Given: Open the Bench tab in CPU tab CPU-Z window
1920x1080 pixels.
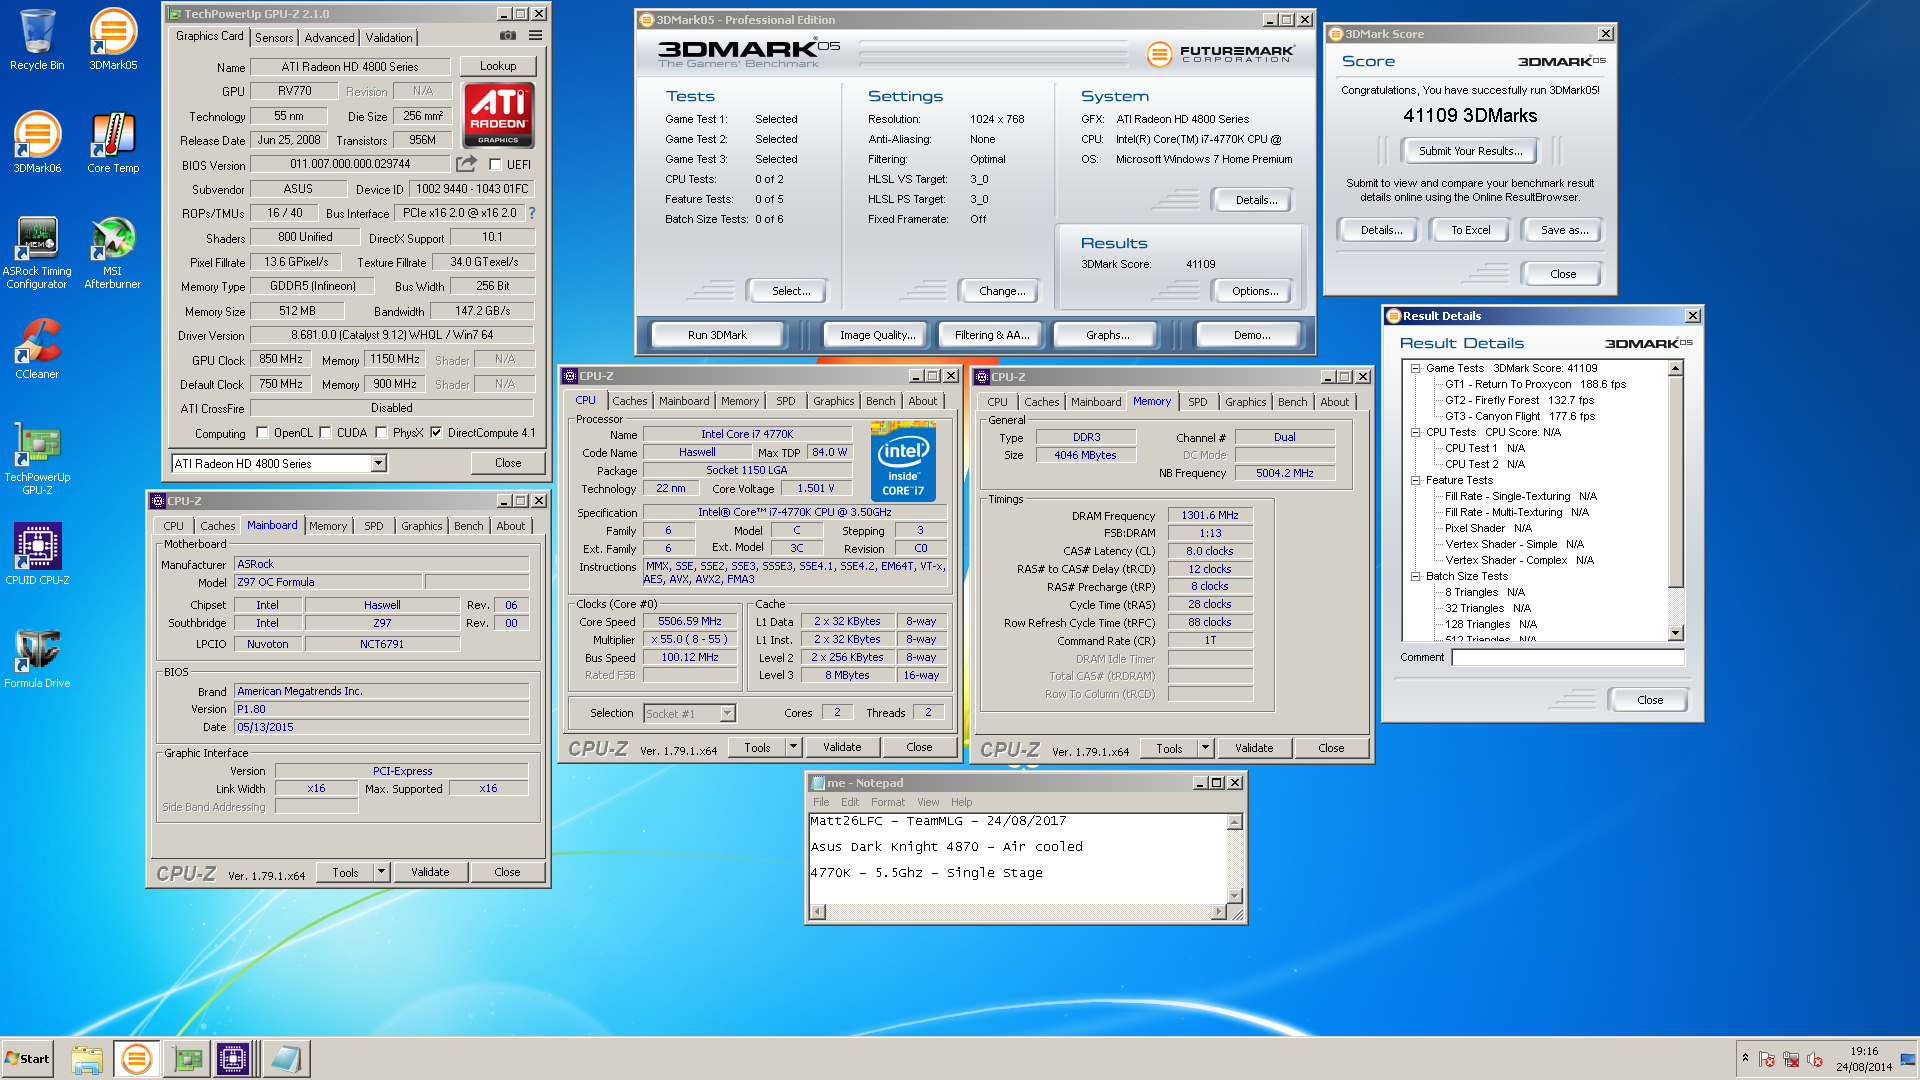Looking at the screenshot, I should point(881,401).
